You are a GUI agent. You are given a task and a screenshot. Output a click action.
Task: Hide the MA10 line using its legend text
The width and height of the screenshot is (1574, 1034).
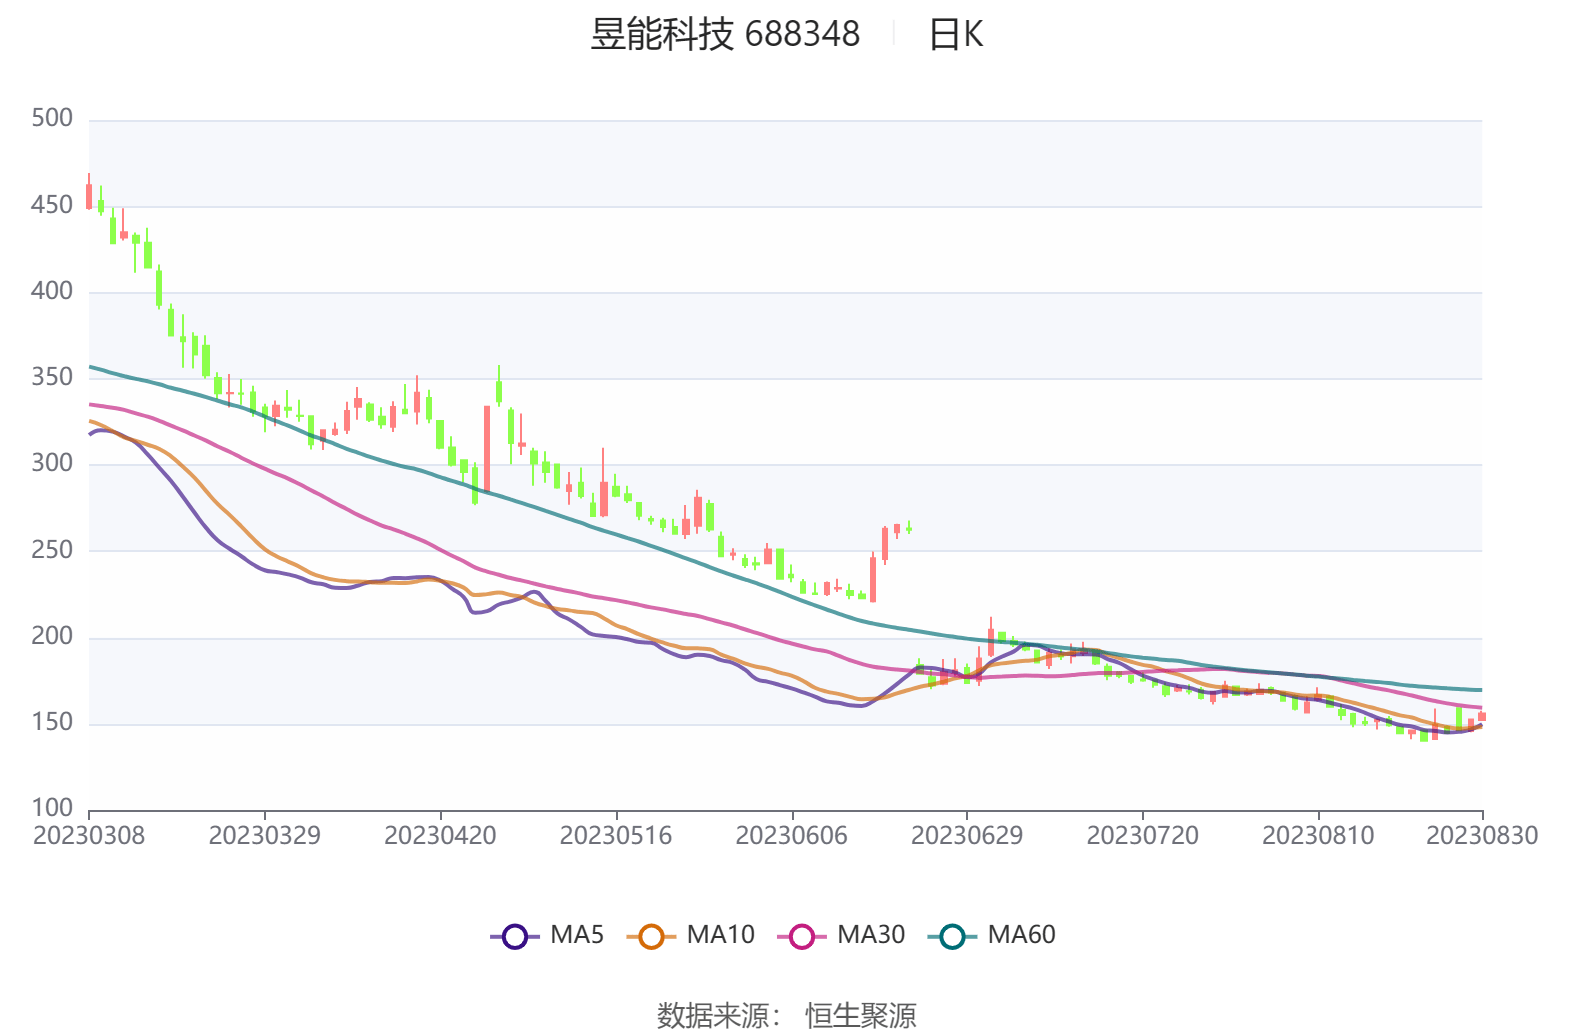[720, 935]
